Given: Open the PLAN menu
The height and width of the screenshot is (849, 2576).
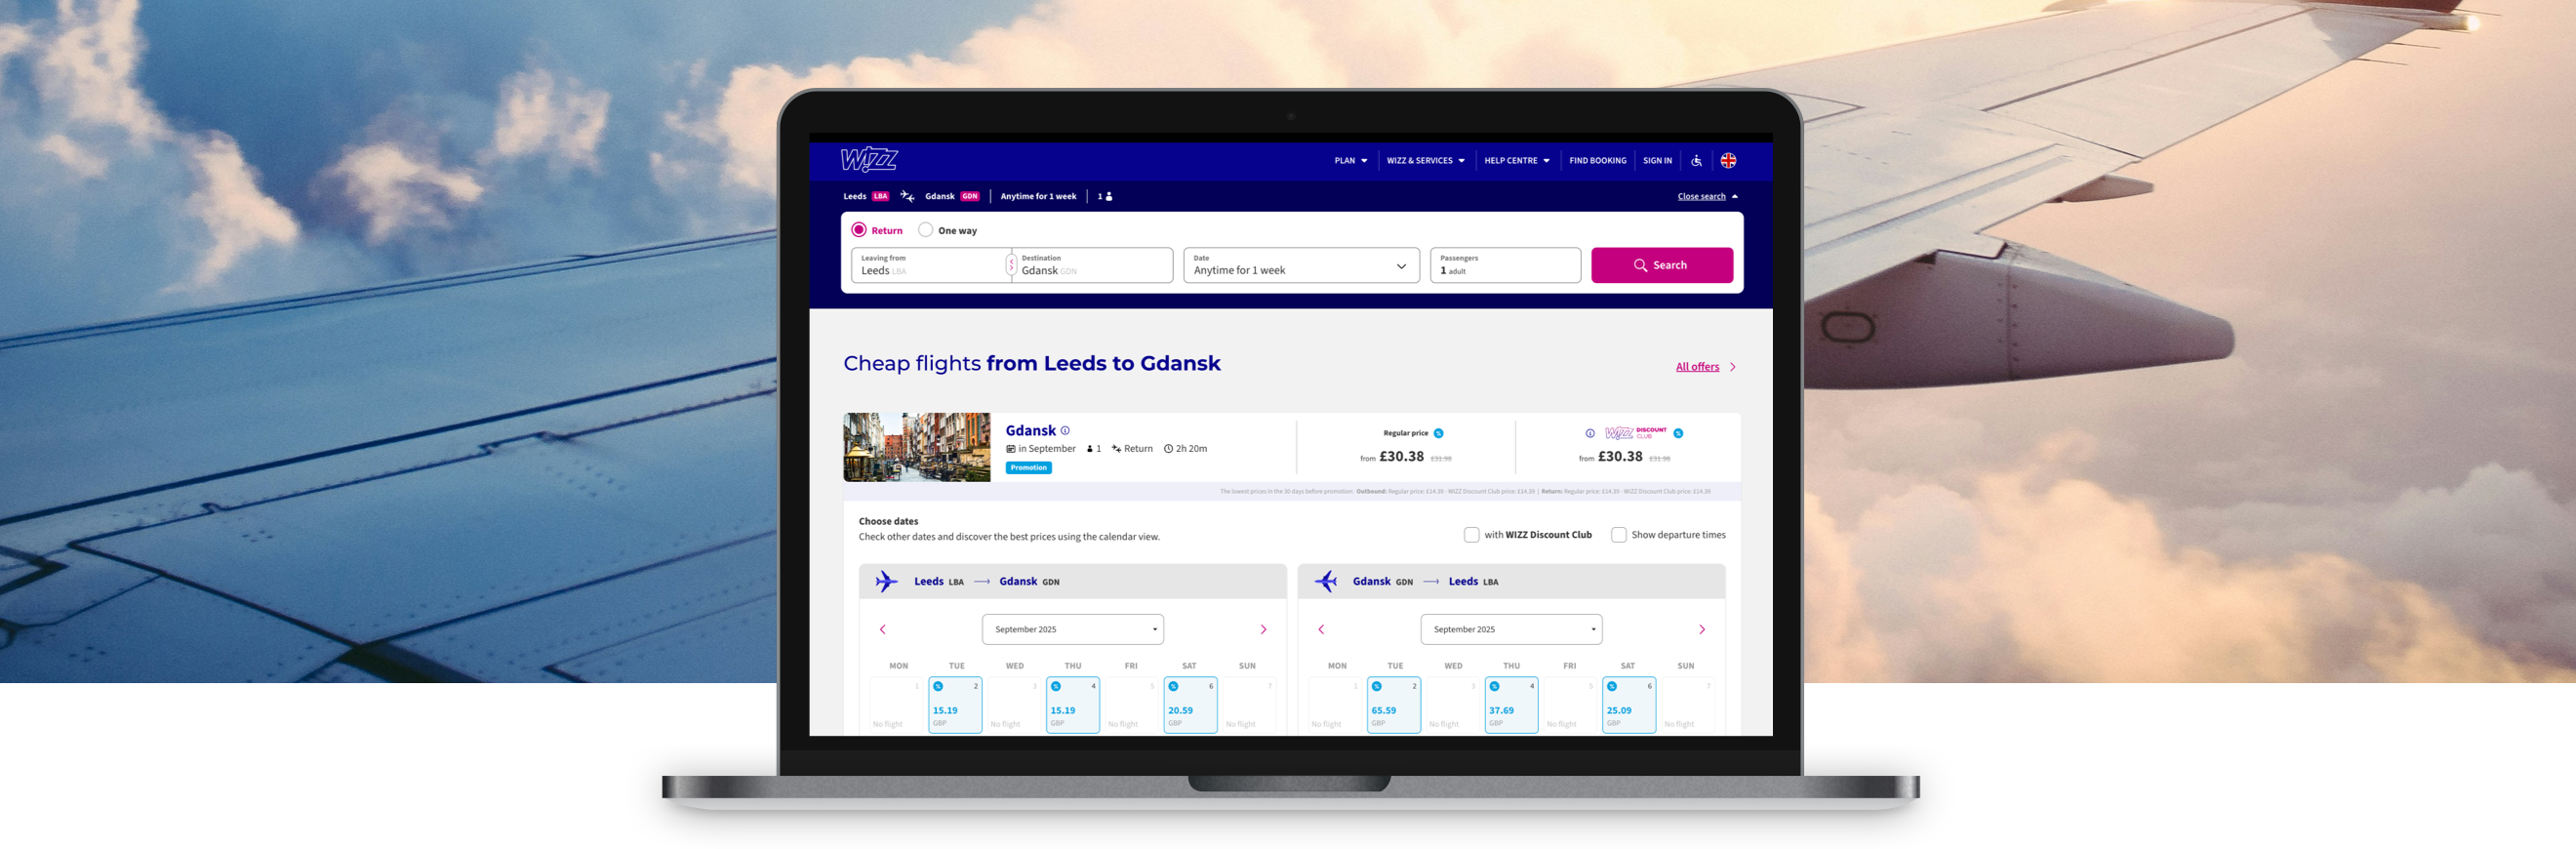Looking at the screenshot, I should [1350, 161].
